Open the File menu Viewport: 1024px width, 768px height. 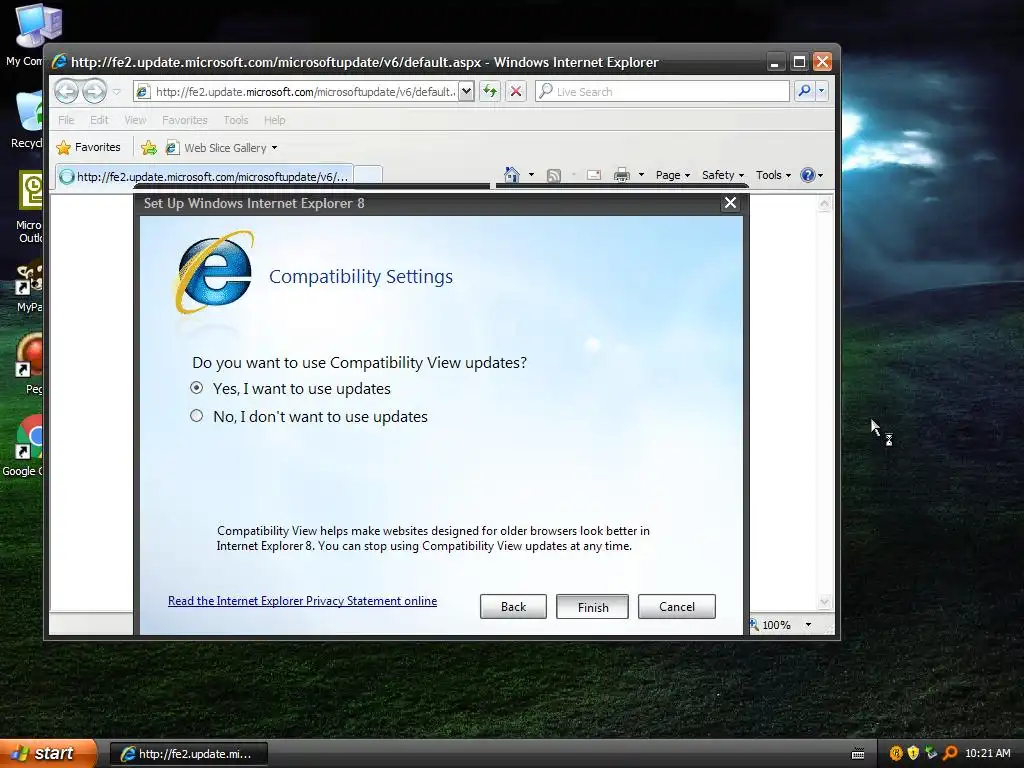tap(66, 120)
